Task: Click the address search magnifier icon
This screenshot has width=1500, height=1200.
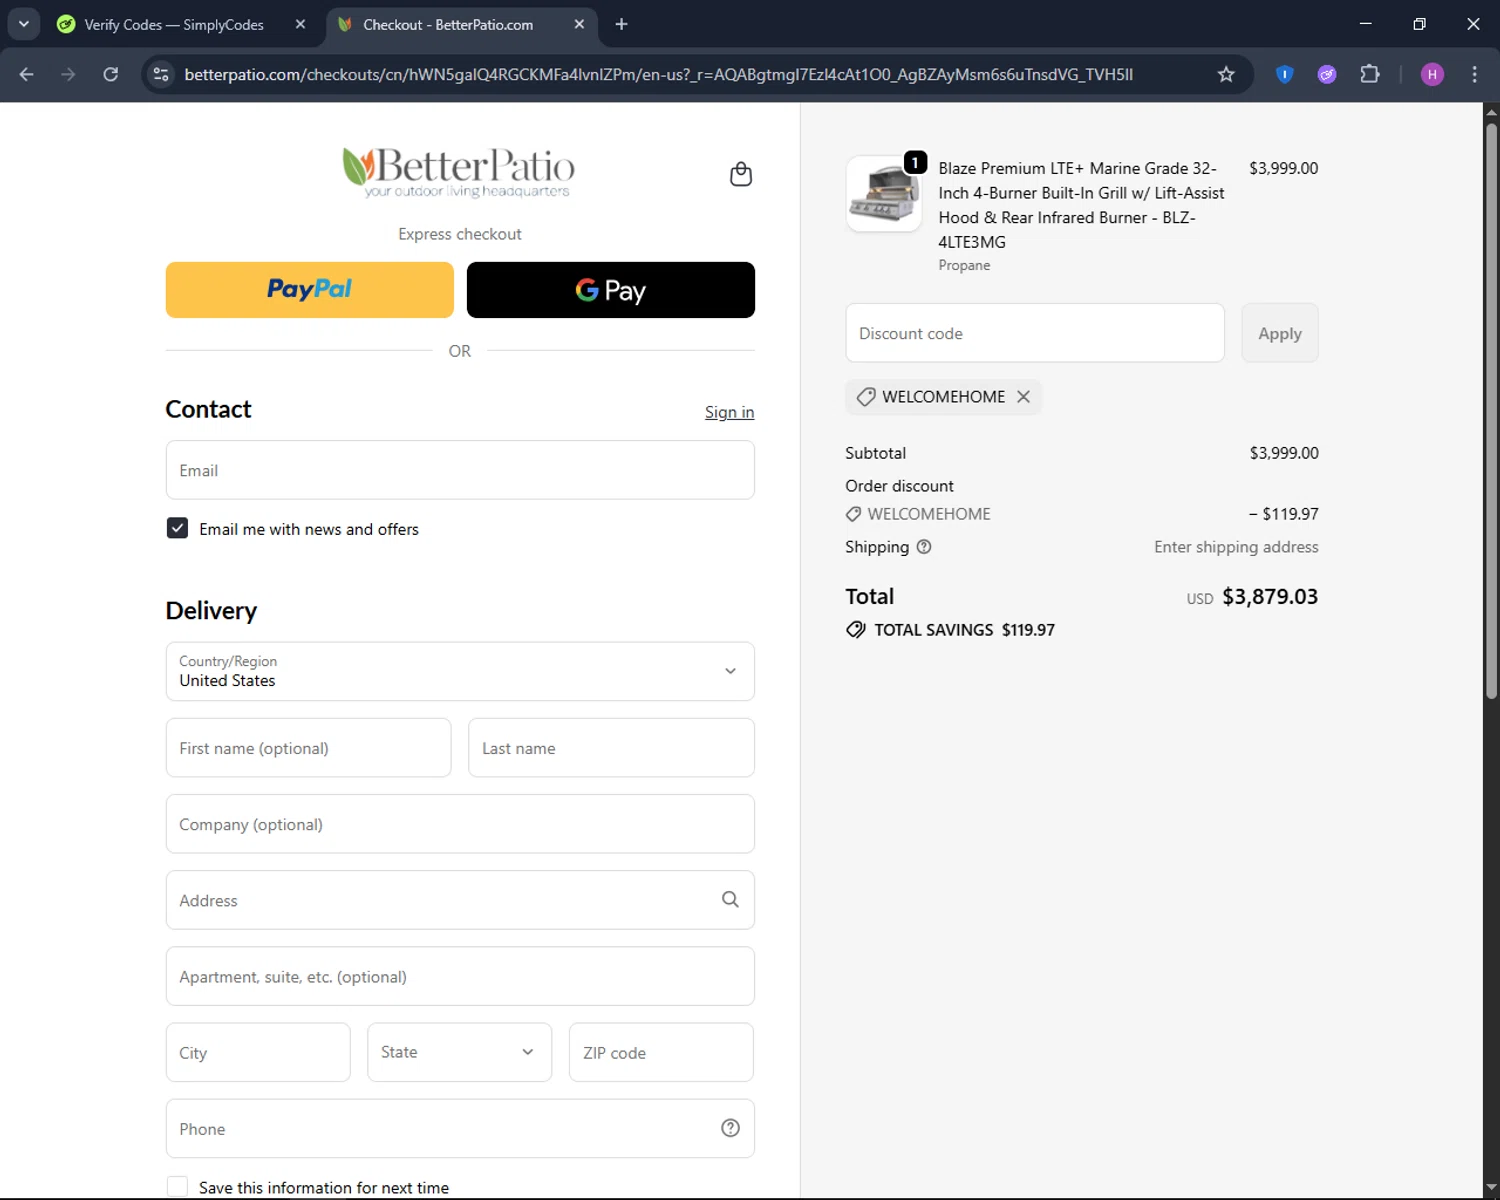Action: pyautogui.click(x=730, y=900)
